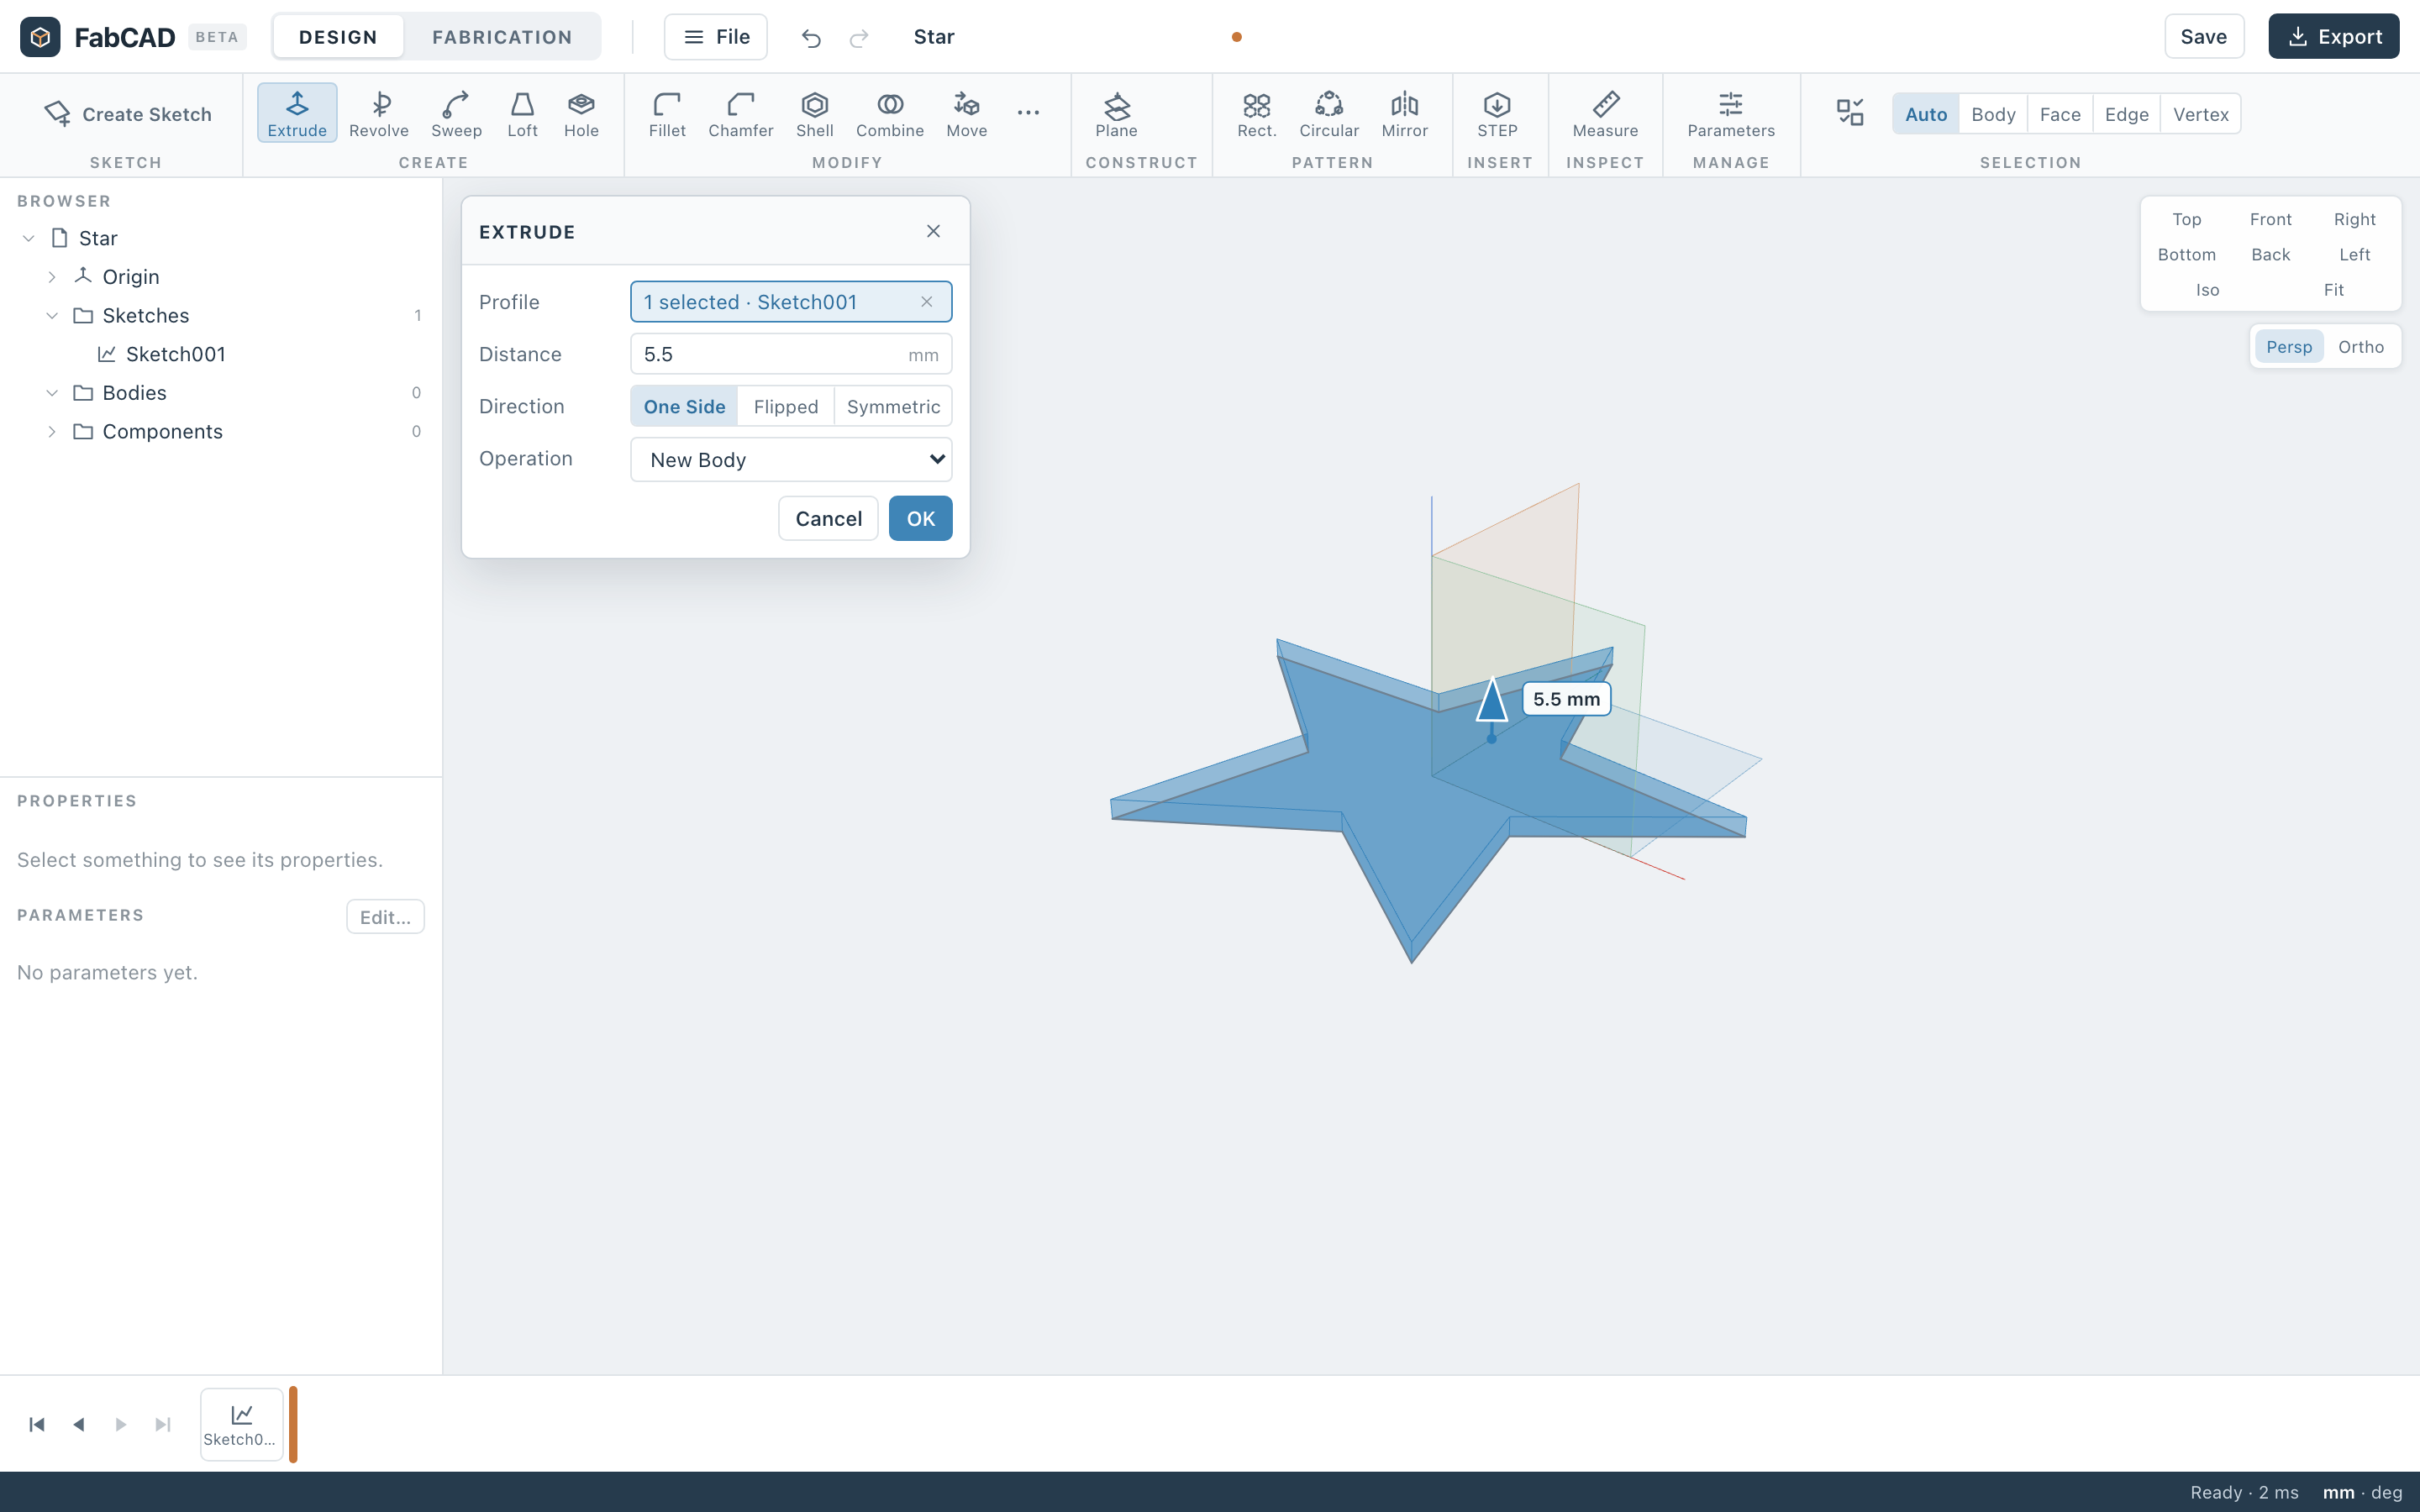Set extrude direction to One Side
Image resolution: width=2420 pixels, height=1512 pixels.
pyautogui.click(x=684, y=406)
